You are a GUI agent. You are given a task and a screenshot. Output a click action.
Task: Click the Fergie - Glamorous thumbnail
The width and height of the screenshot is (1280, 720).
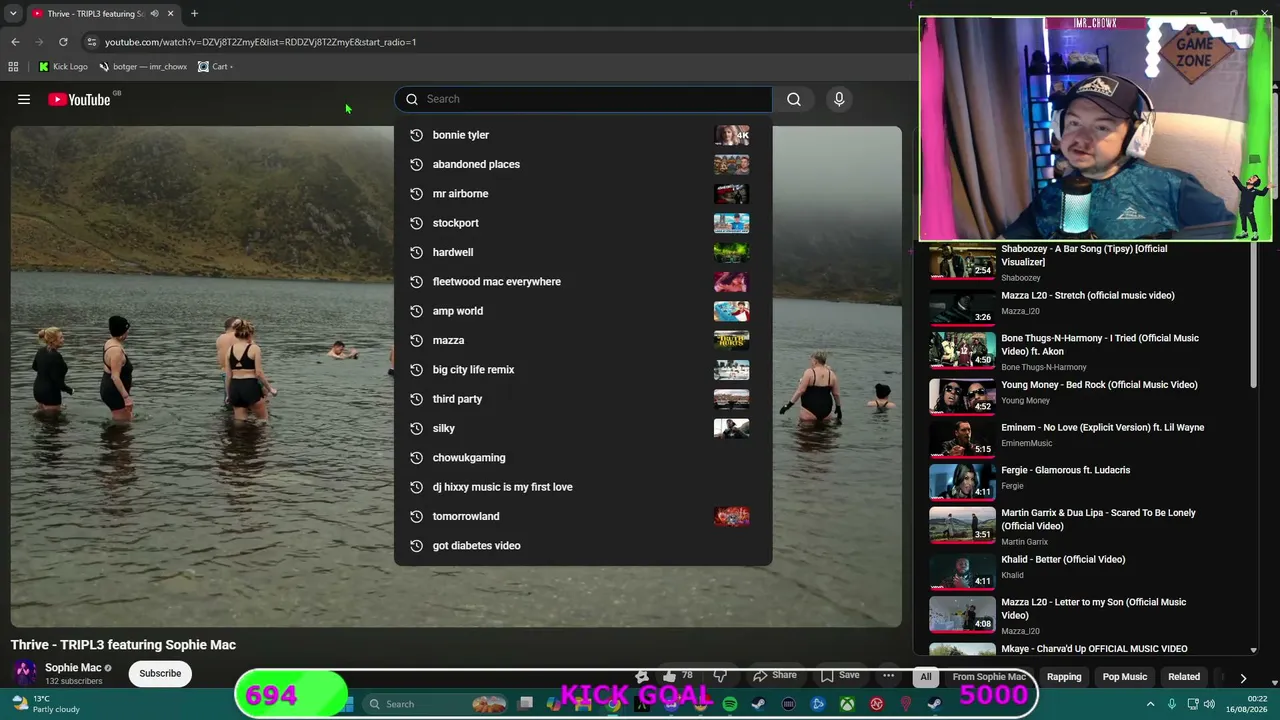pos(962,480)
